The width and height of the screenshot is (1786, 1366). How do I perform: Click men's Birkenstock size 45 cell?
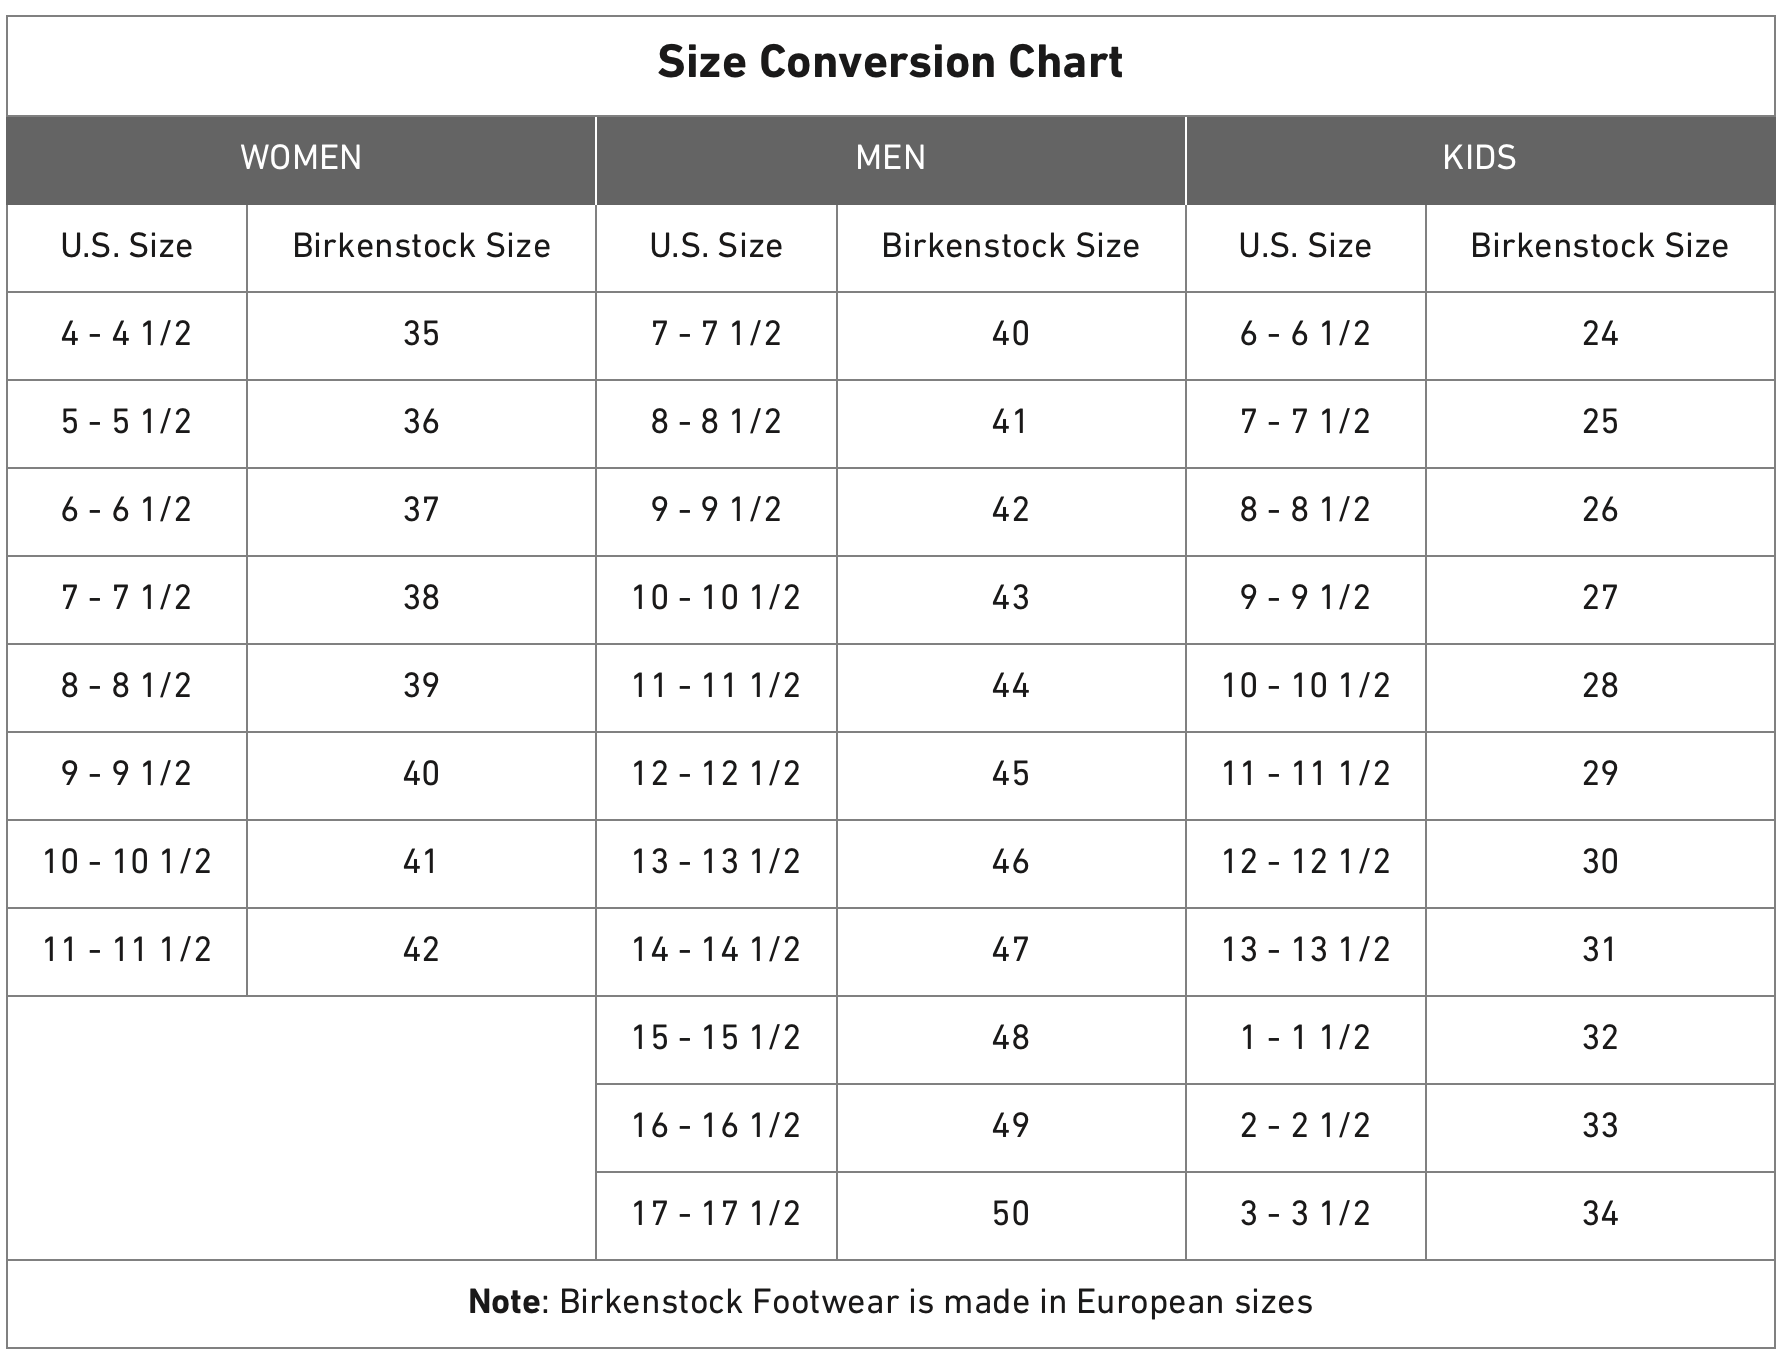(x=1011, y=775)
